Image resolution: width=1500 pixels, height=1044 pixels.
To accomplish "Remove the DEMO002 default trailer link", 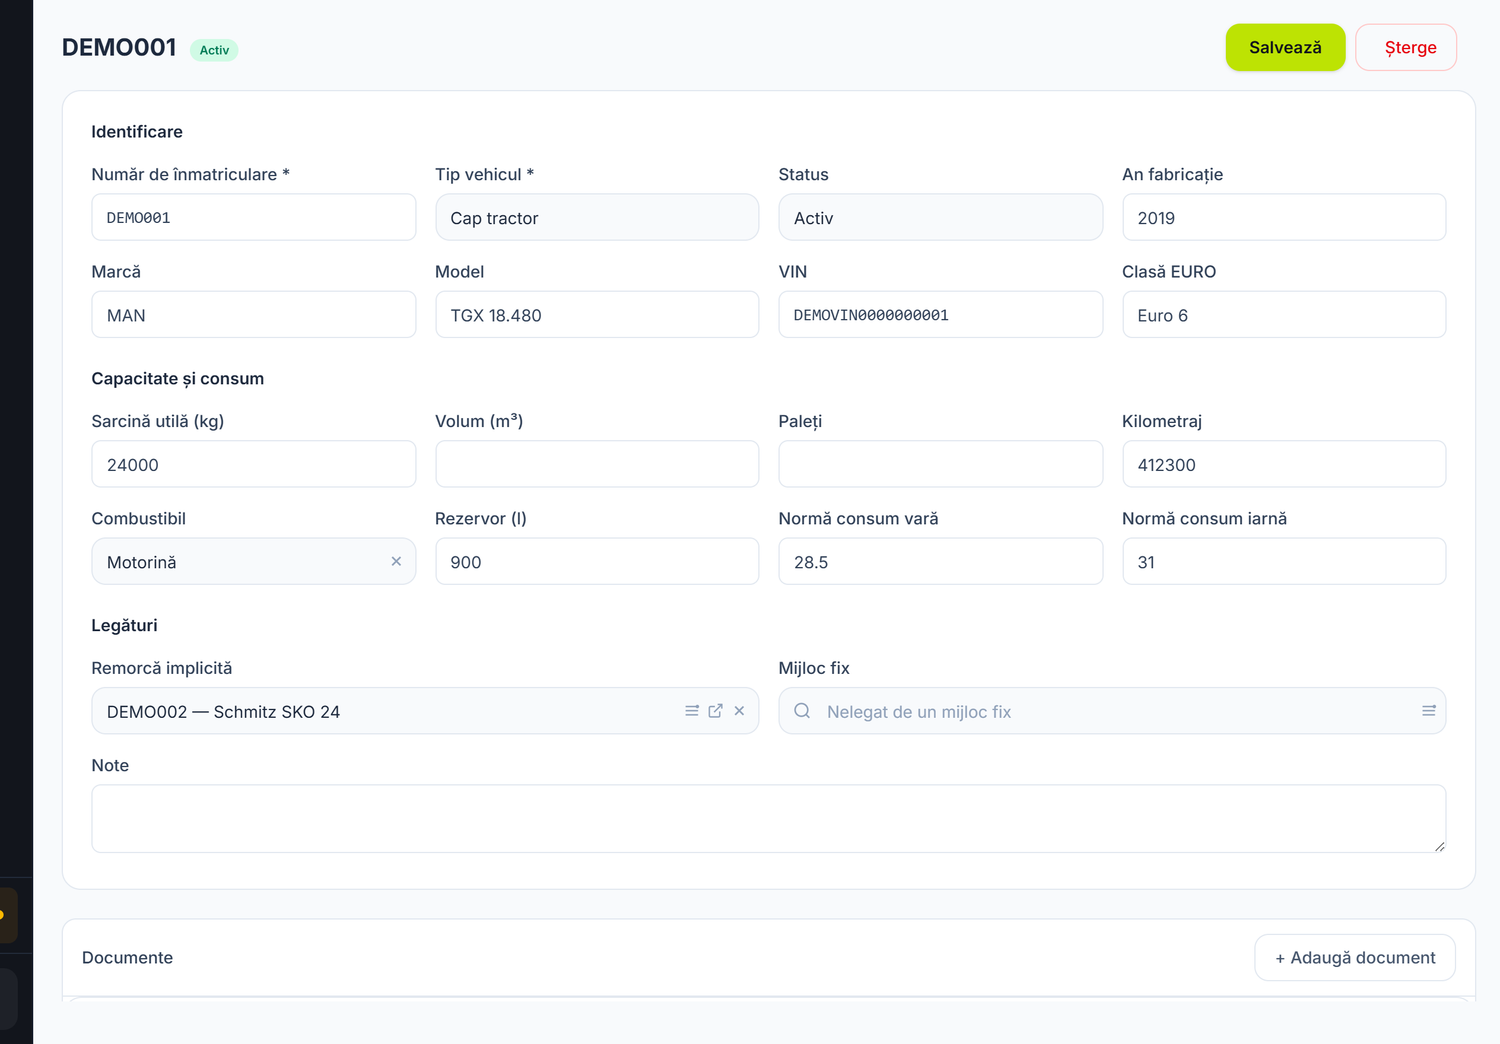I will pyautogui.click(x=740, y=711).
